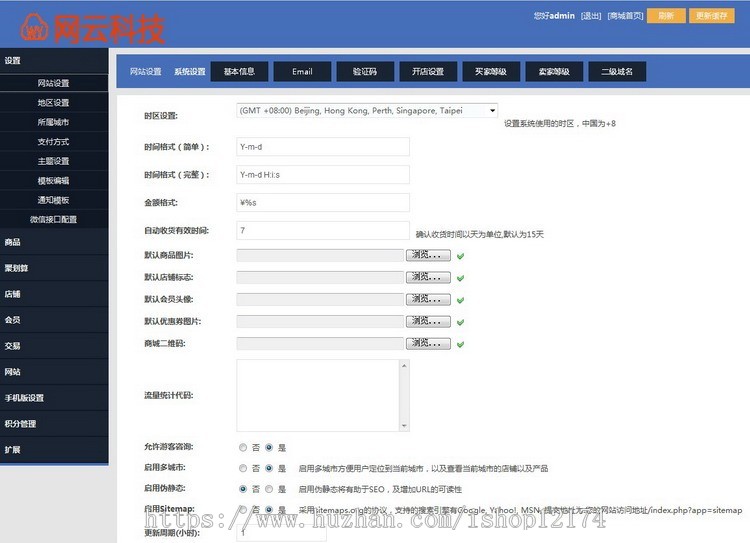Open 模板编辑 in the sidebar

tap(54, 181)
